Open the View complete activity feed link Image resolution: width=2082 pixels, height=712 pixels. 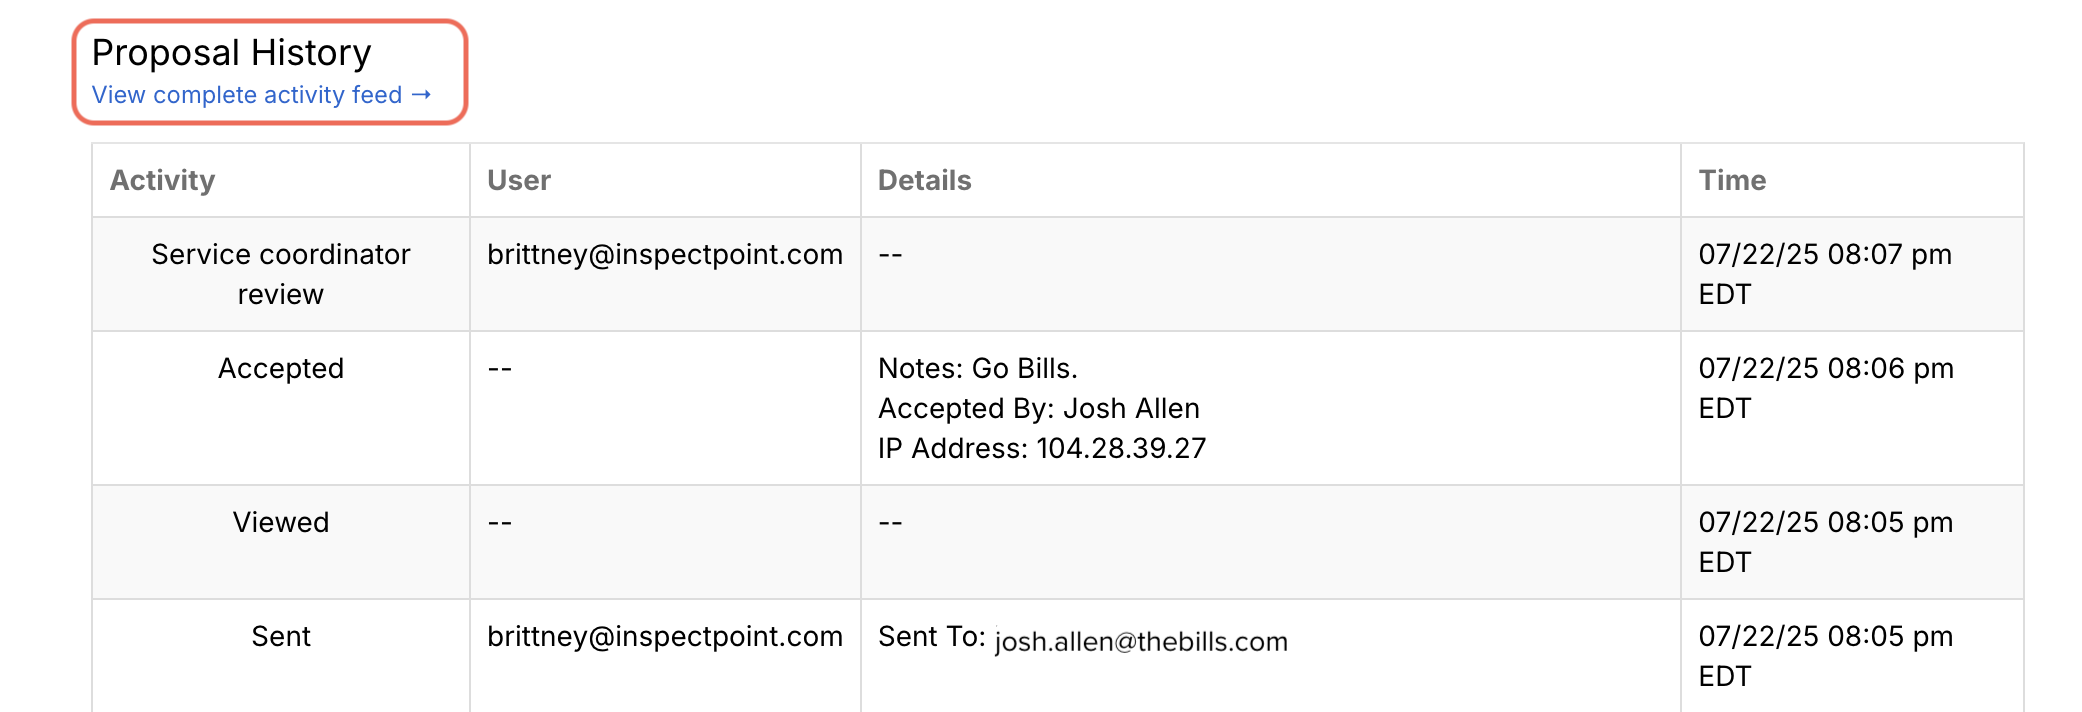tap(261, 95)
